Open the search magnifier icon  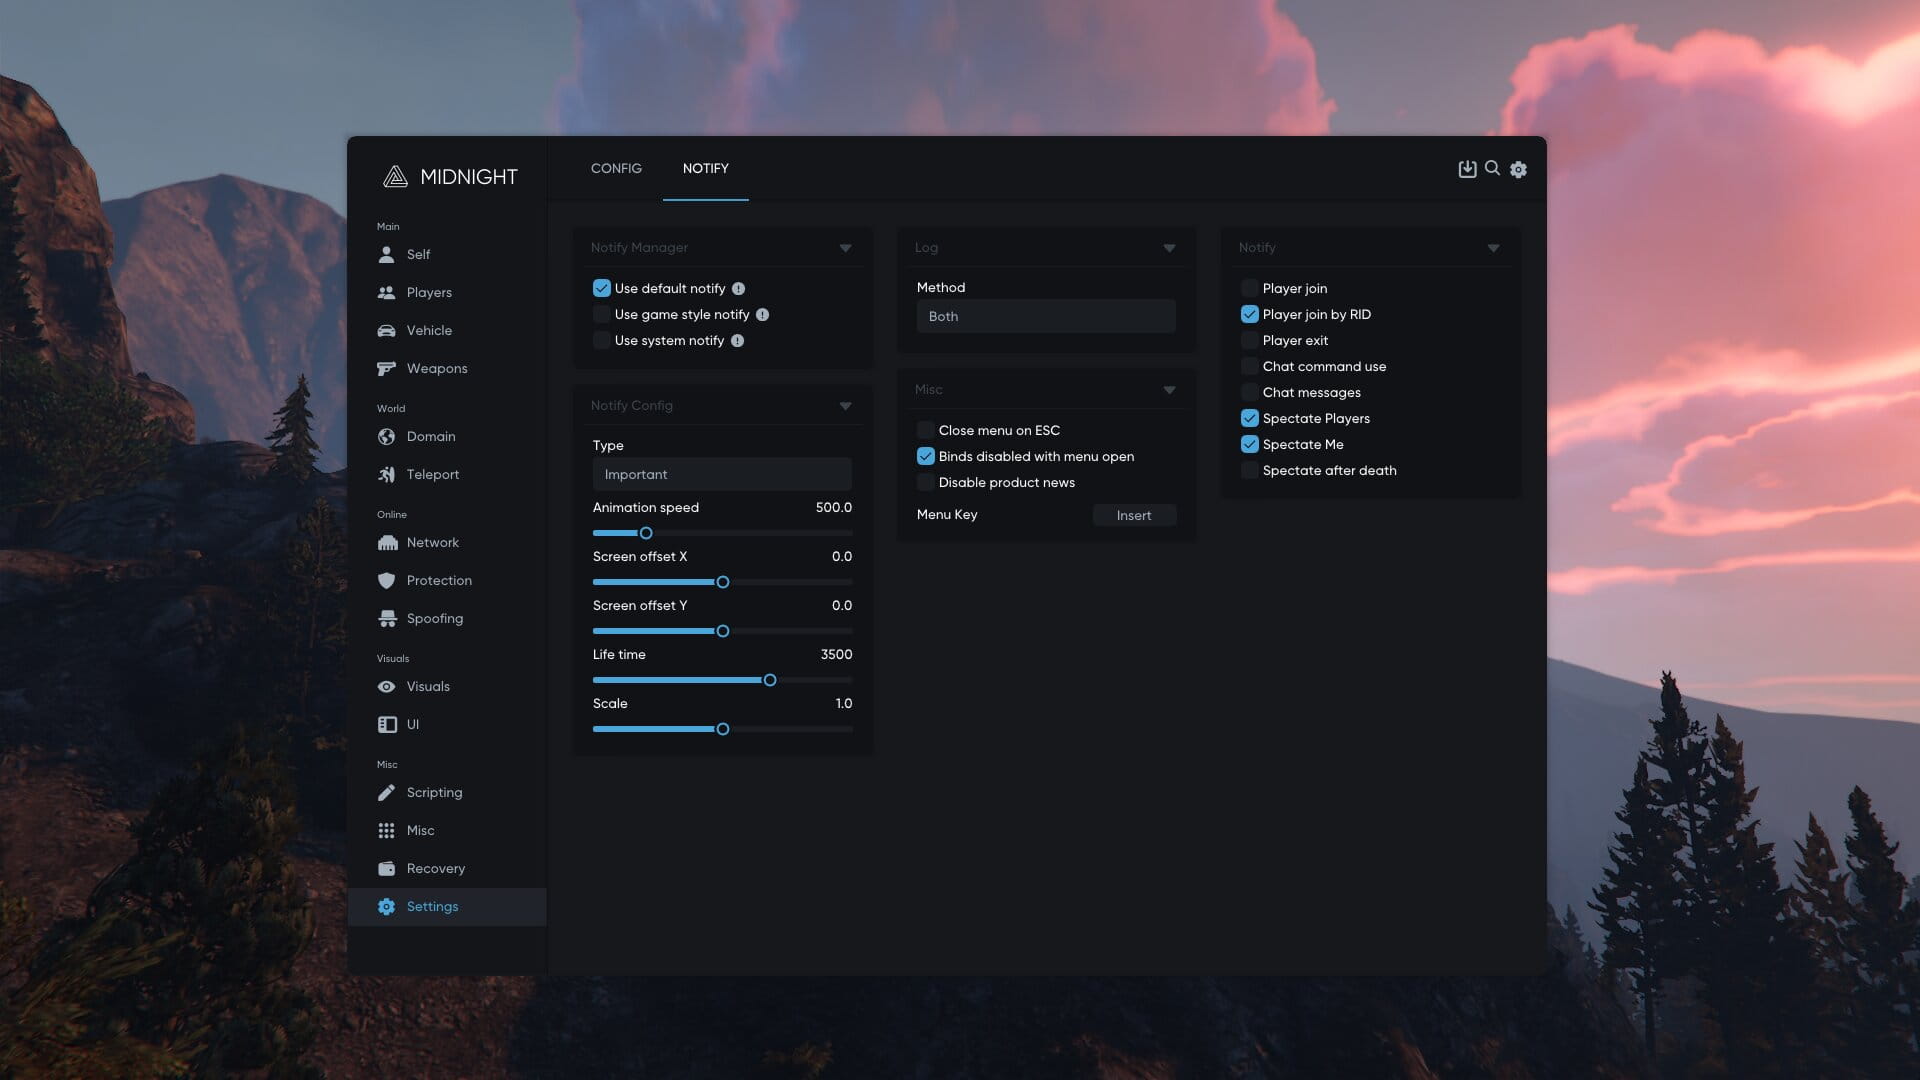1492,168
